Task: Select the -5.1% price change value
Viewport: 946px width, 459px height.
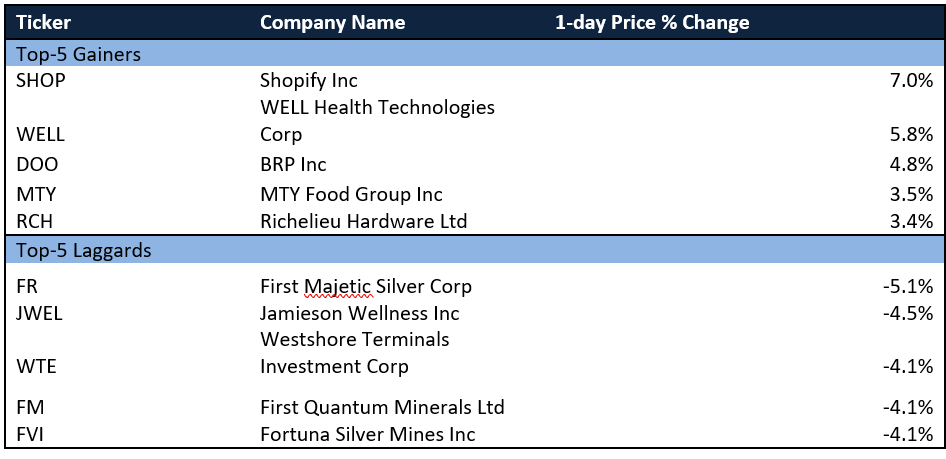Action: click(x=908, y=286)
